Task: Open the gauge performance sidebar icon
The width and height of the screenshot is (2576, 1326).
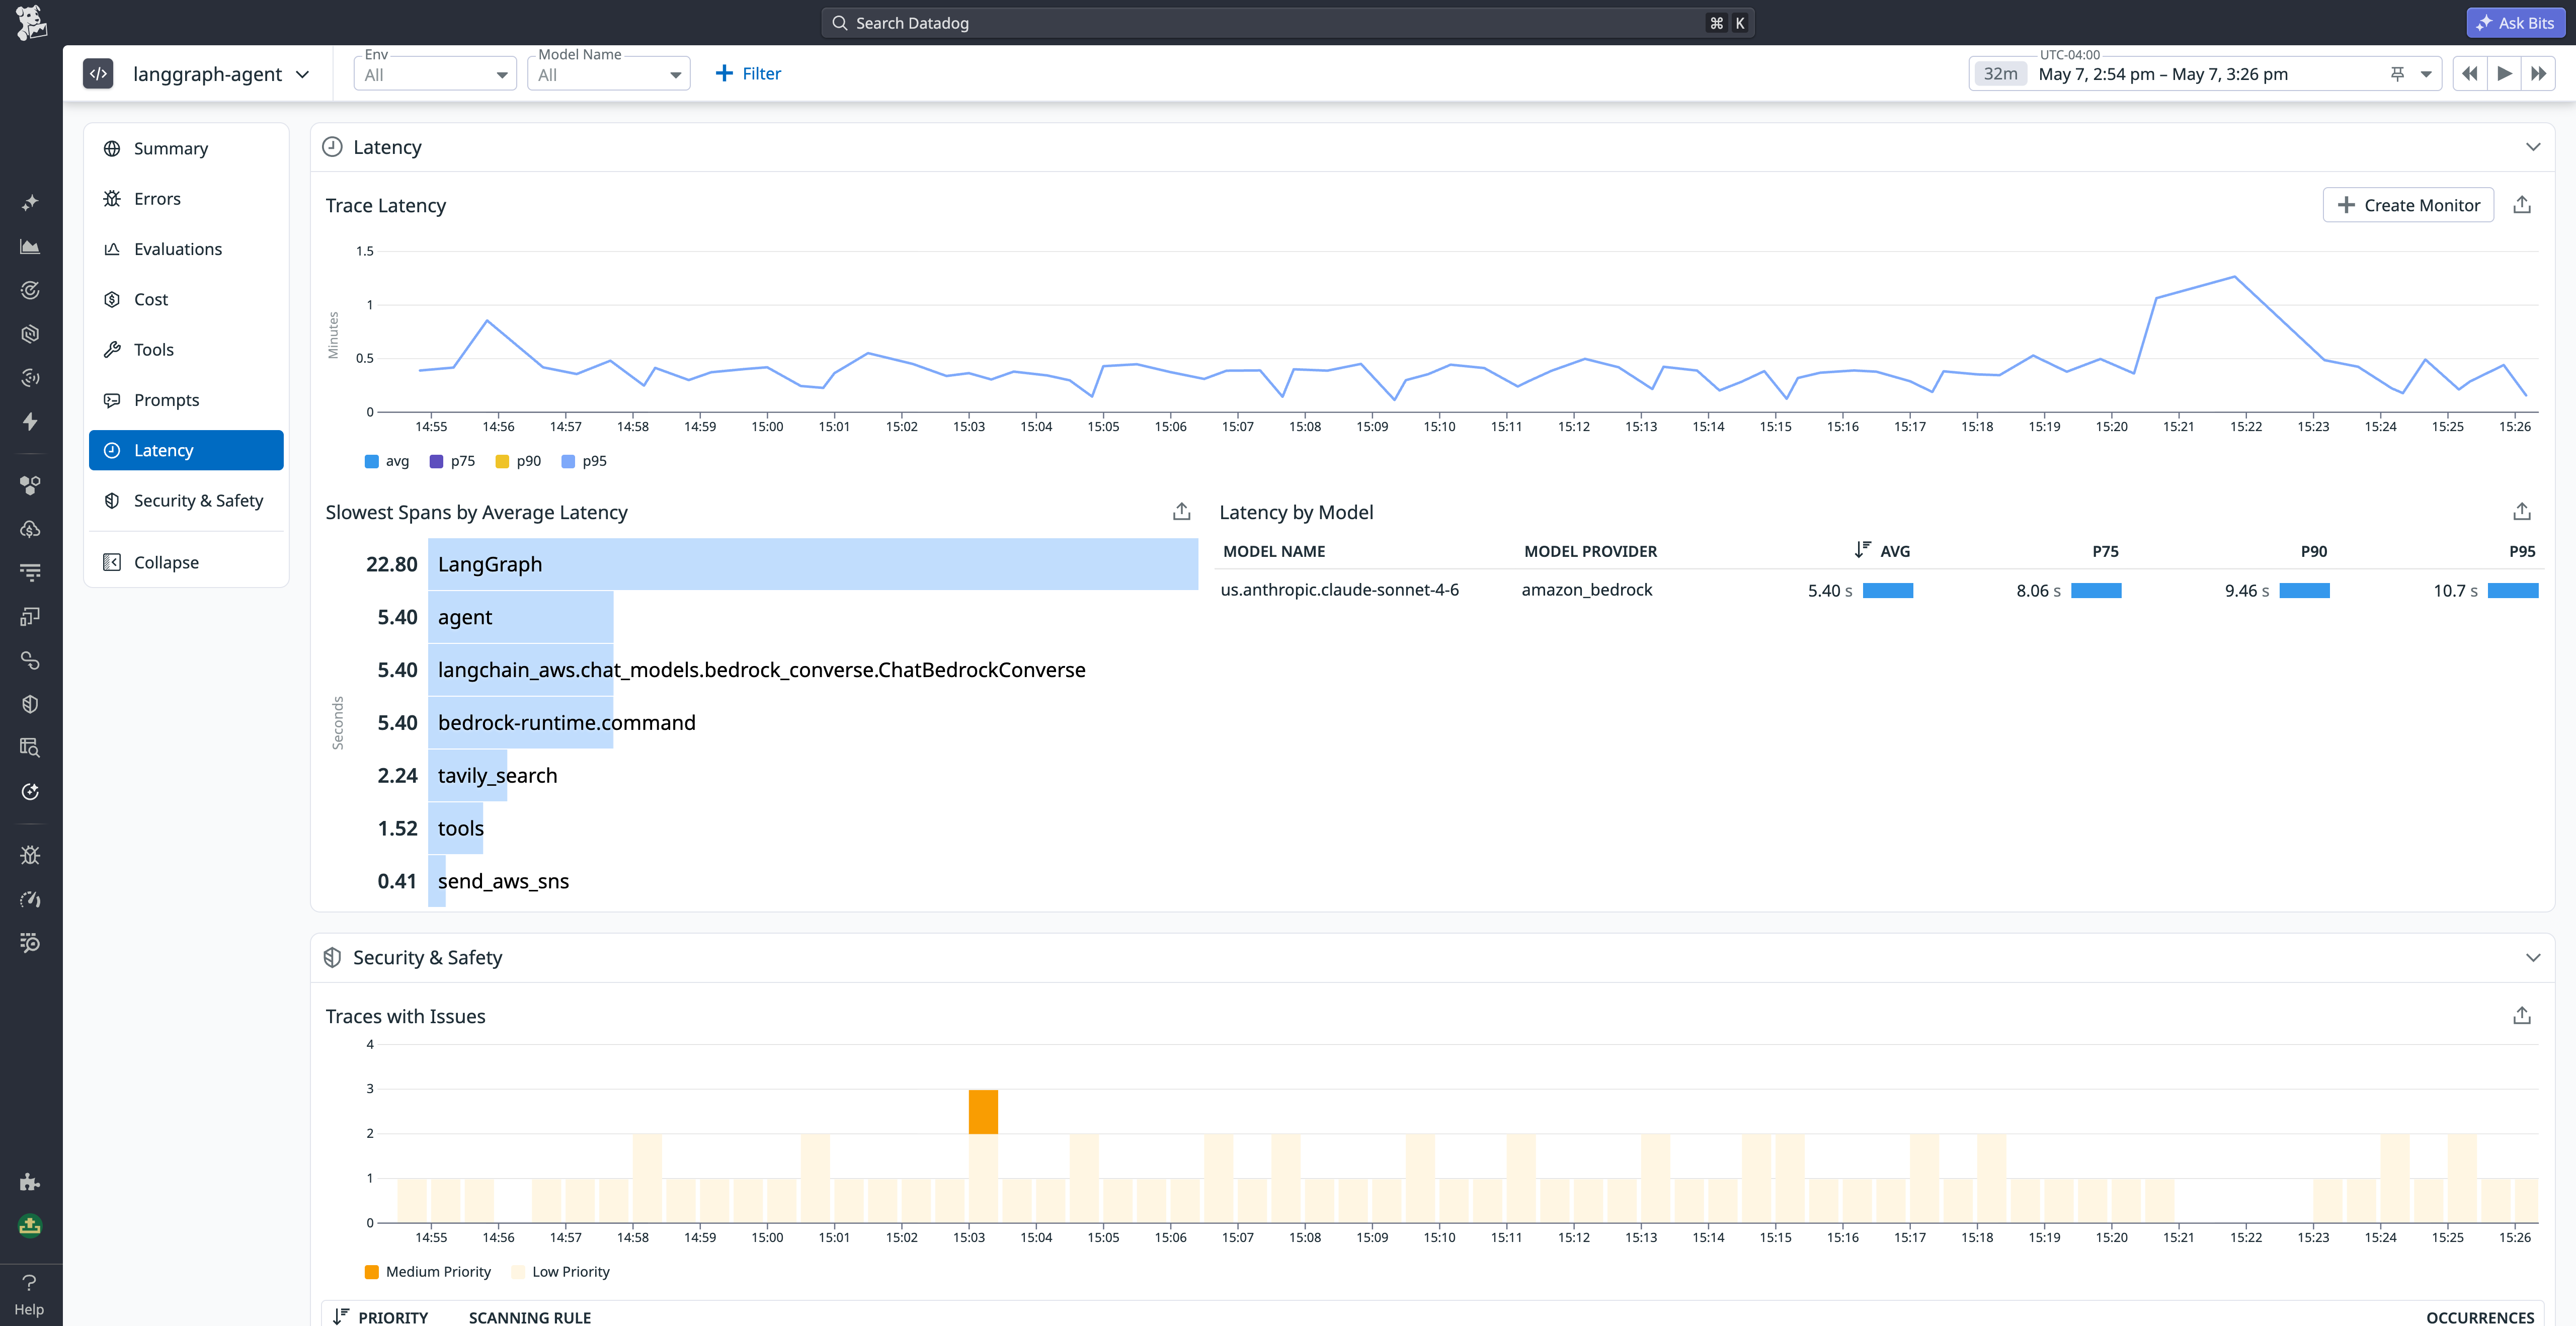Action: click(x=30, y=899)
